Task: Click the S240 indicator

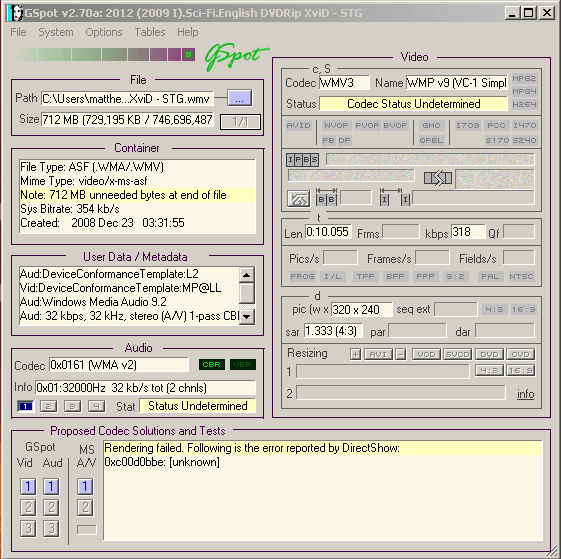Action: click(x=524, y=140)
